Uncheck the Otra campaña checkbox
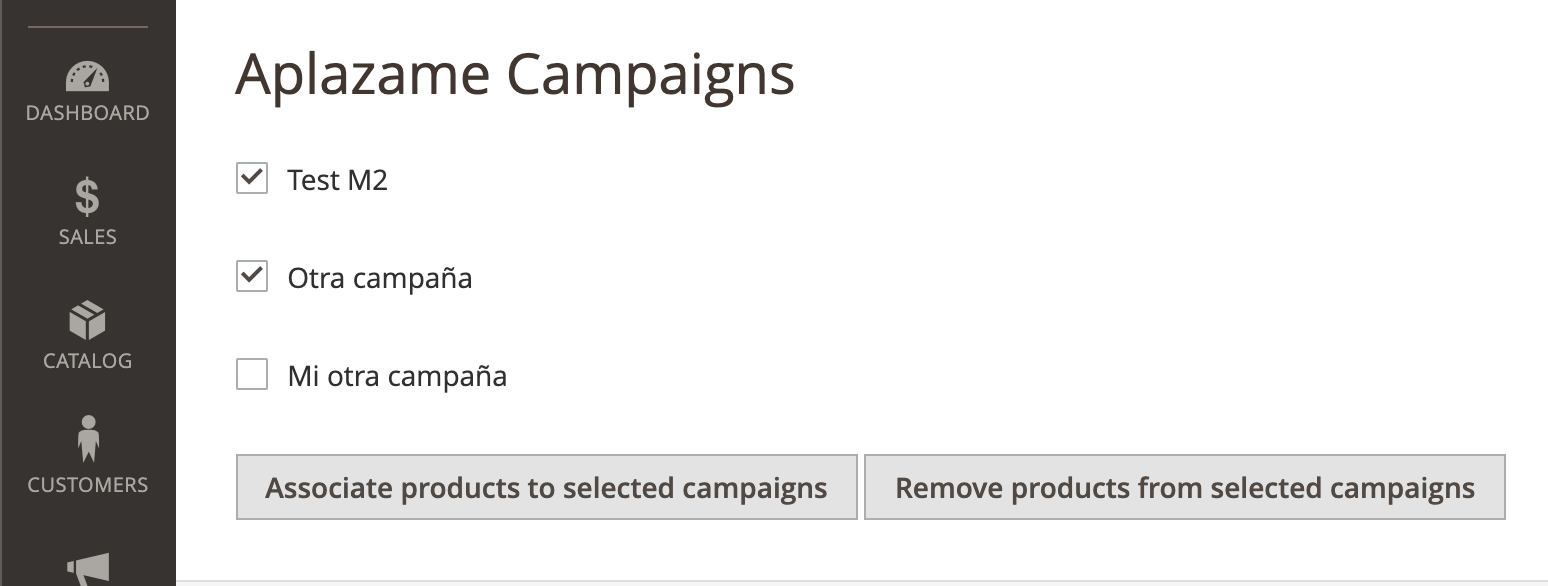The width and height of the screenshot is (1548, 586). coord(252,277)
